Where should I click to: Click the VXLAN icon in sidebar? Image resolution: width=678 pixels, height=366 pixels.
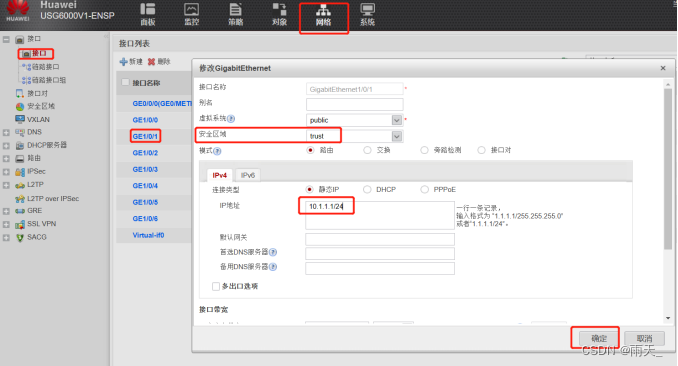(19, 119)
